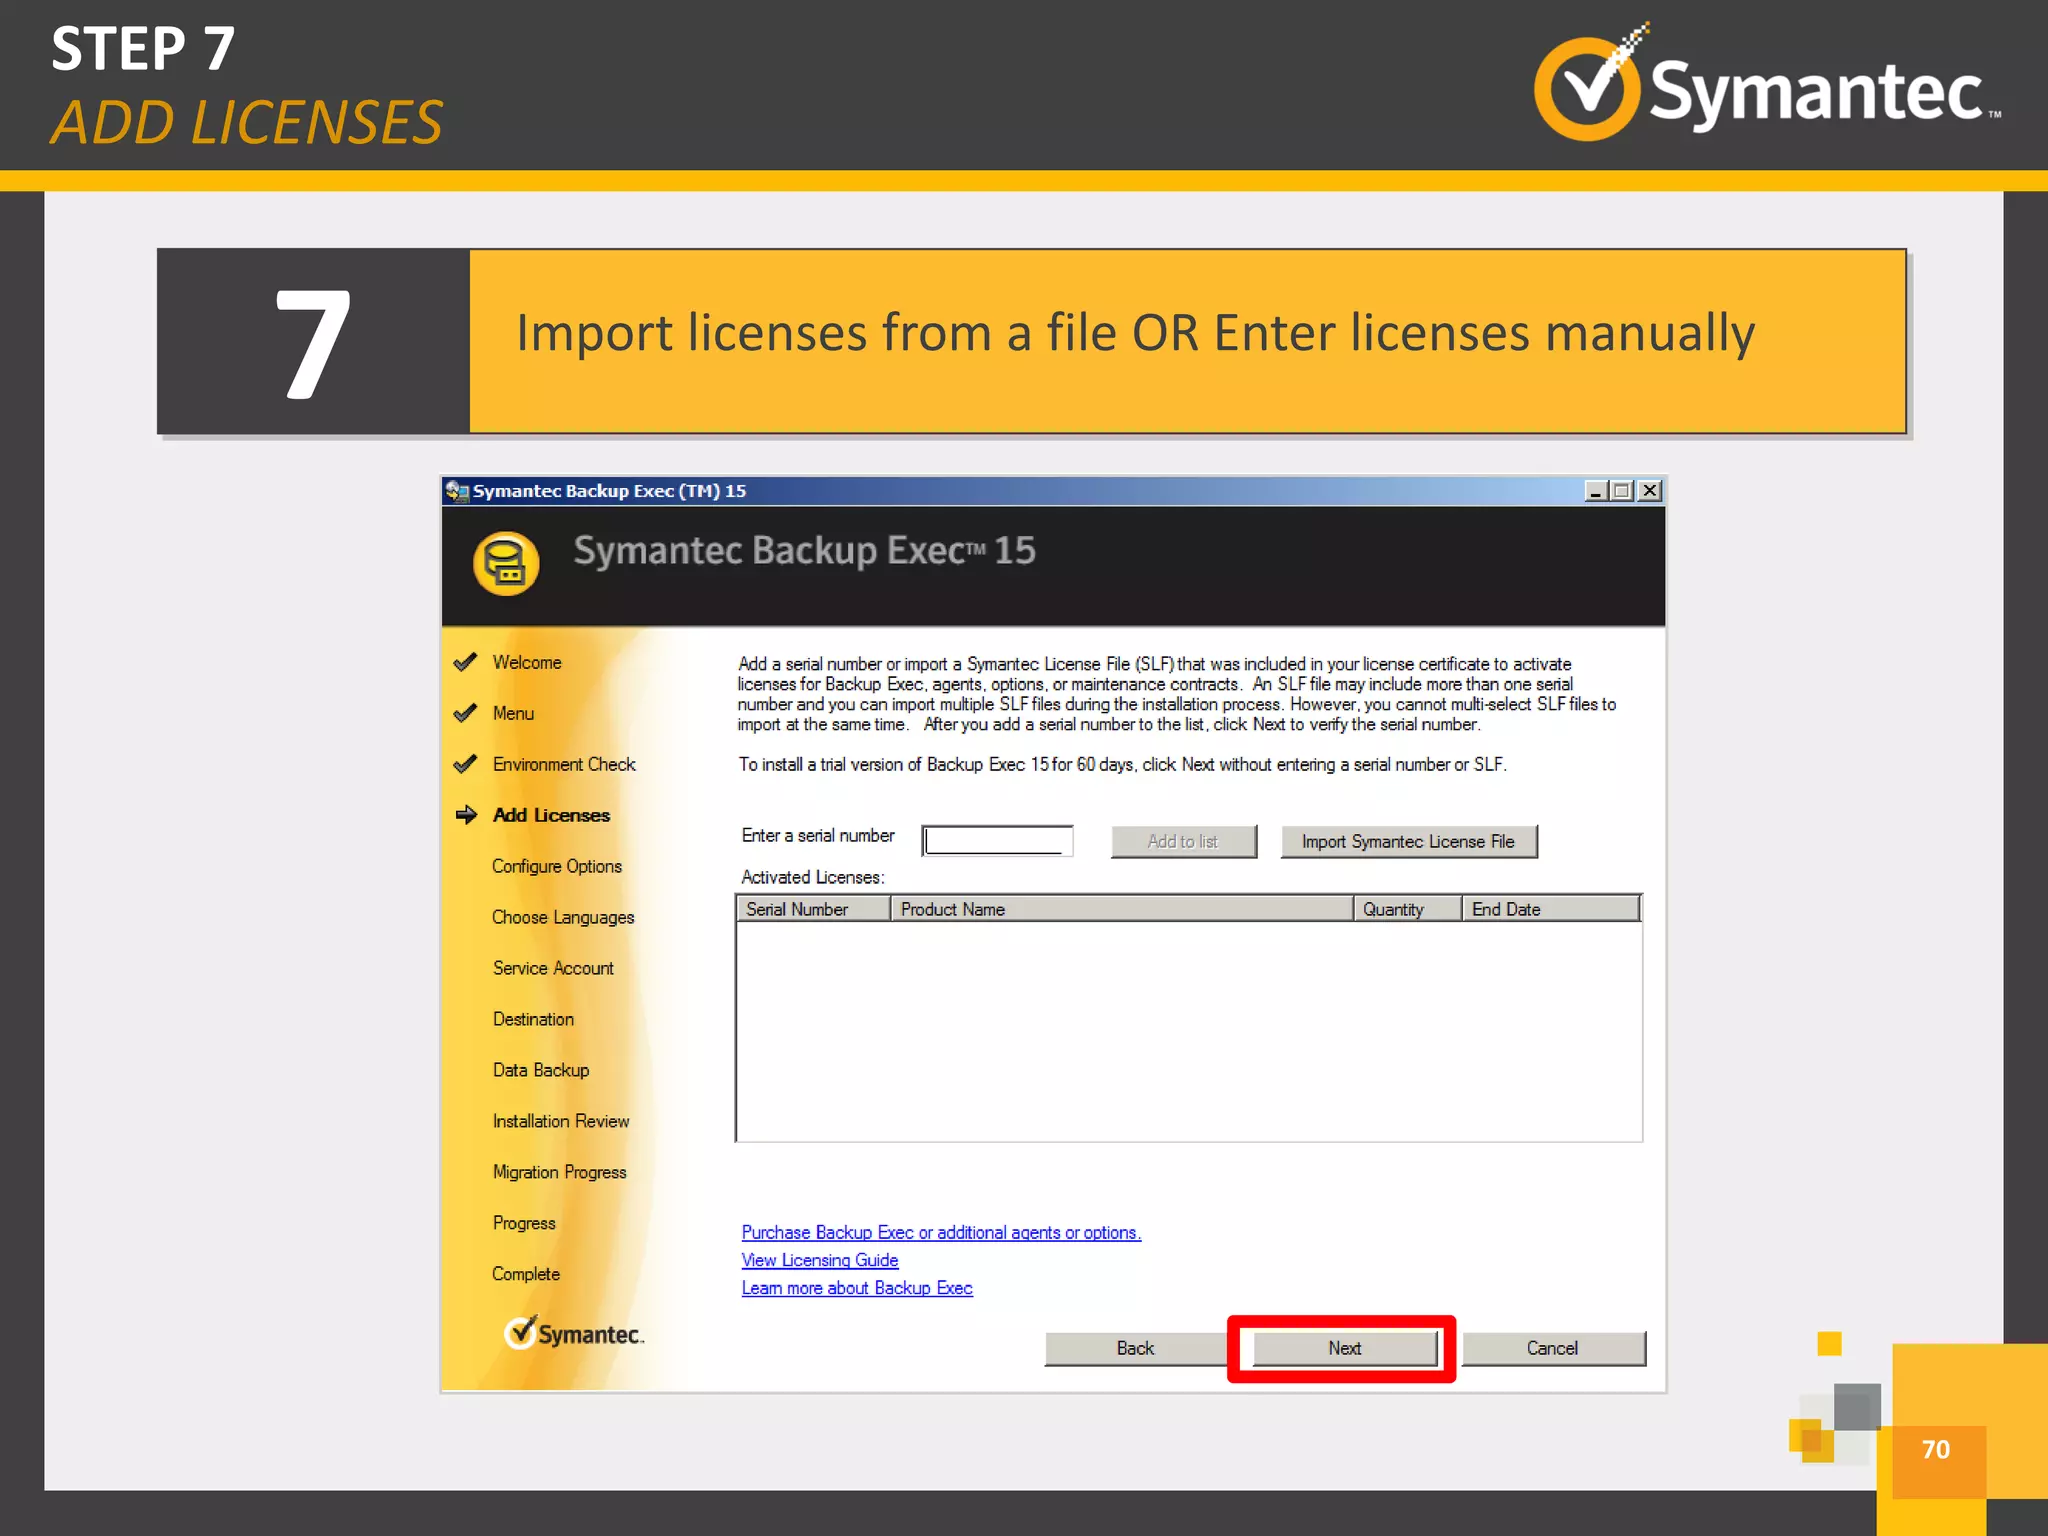The height and width of the screenshot is (1536, 2048).
Task: Select Migration Progress step in sidebar
Action: pos(560,1172)
